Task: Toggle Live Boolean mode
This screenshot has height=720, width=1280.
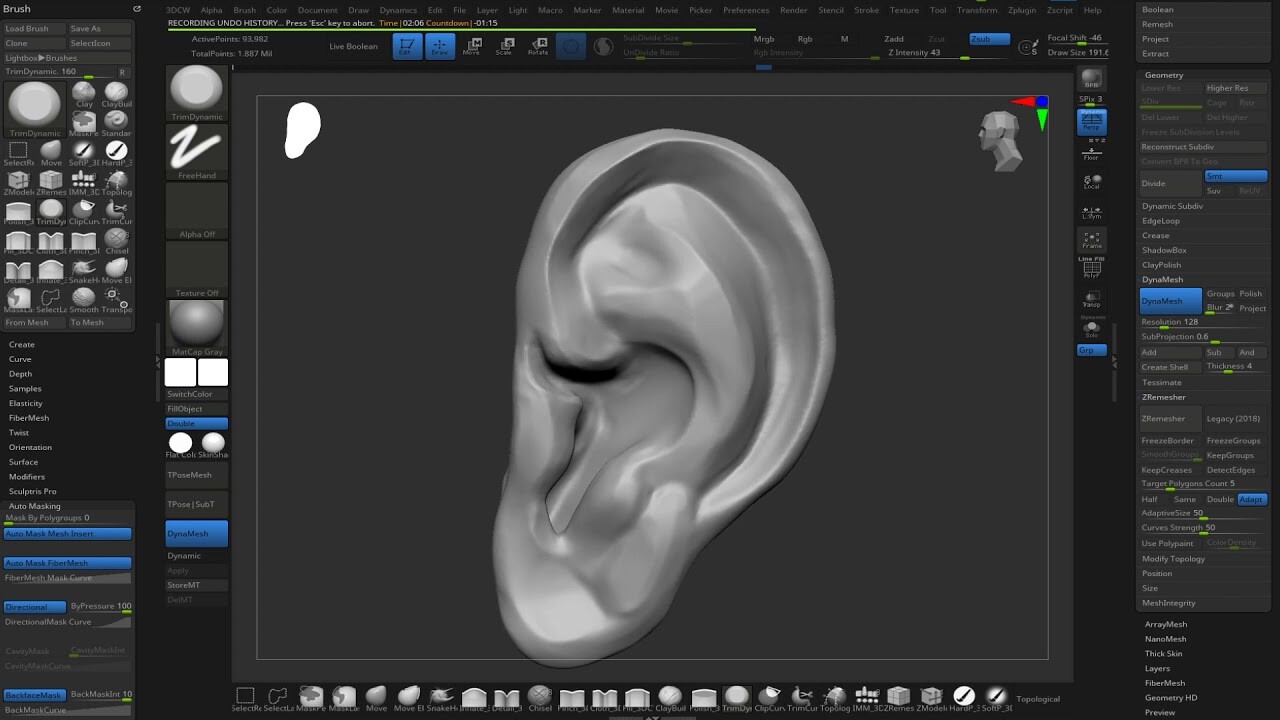Action: [x=352, y=46]
